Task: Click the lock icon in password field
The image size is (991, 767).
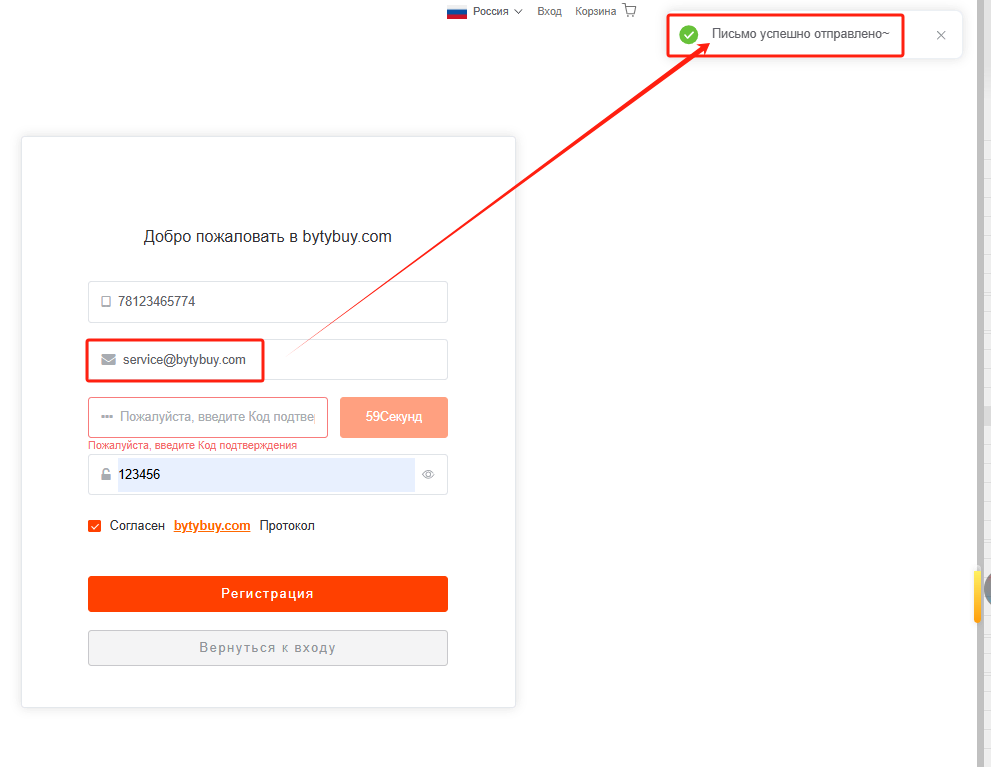Action: click(106, 474)
